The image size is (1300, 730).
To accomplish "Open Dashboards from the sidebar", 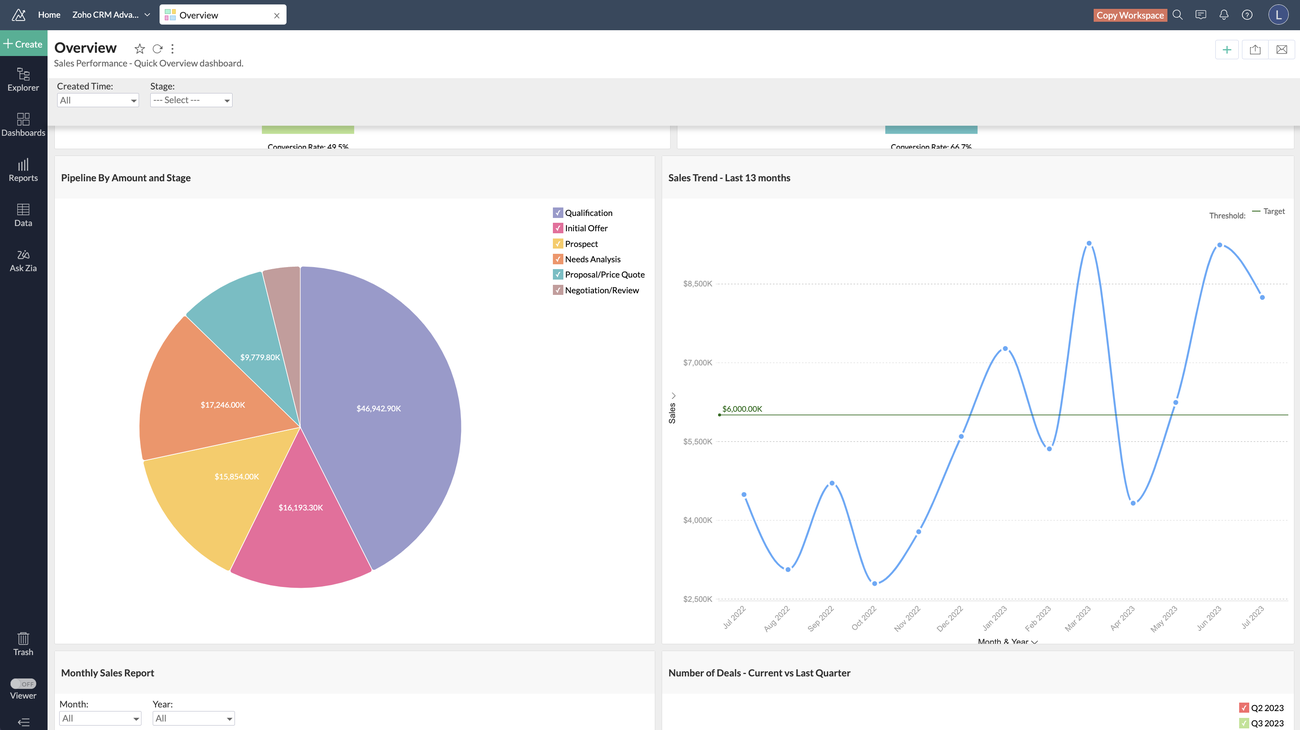I will click(23, 124).
